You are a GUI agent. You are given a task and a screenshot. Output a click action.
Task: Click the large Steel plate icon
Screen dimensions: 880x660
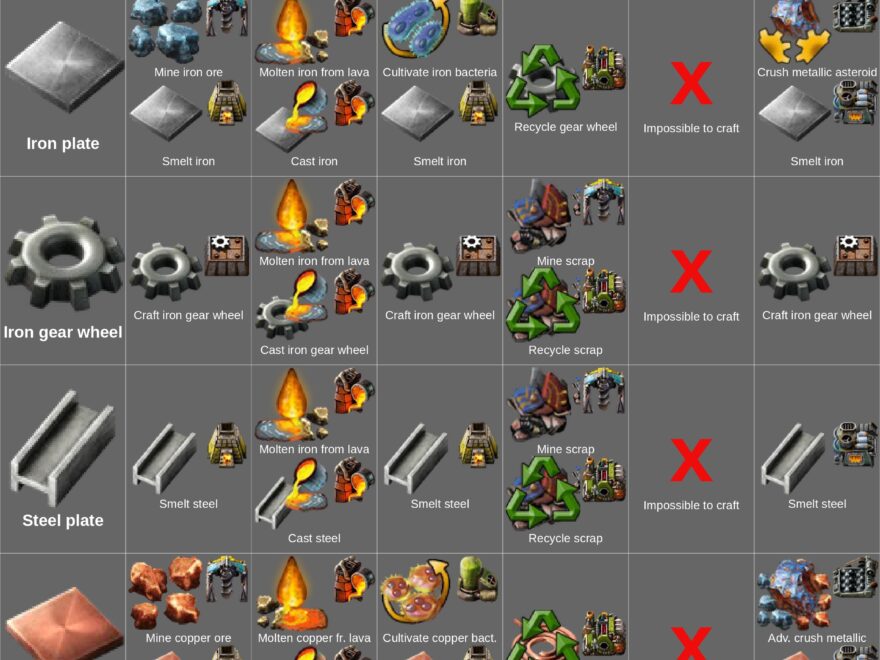tap(63, 448)
